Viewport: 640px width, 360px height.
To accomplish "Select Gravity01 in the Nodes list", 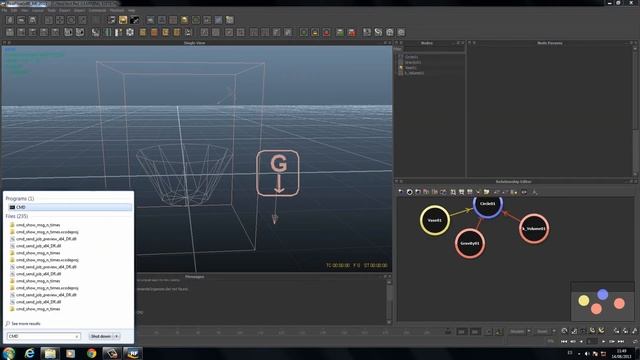I will [412, 62].
